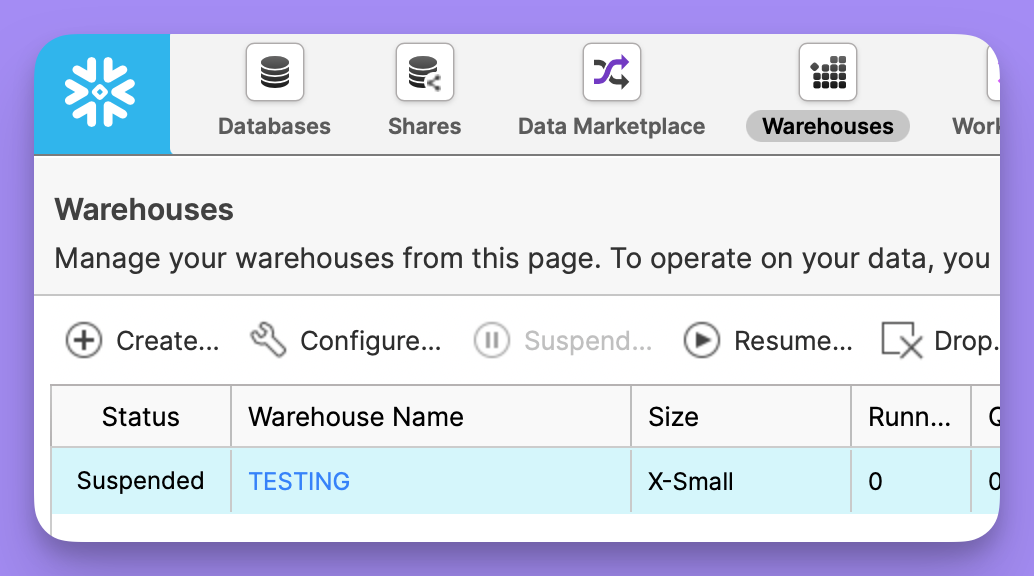Select the Suspended status cell
Viewport: 1034px width, 576px height.
tap(140, 481)
